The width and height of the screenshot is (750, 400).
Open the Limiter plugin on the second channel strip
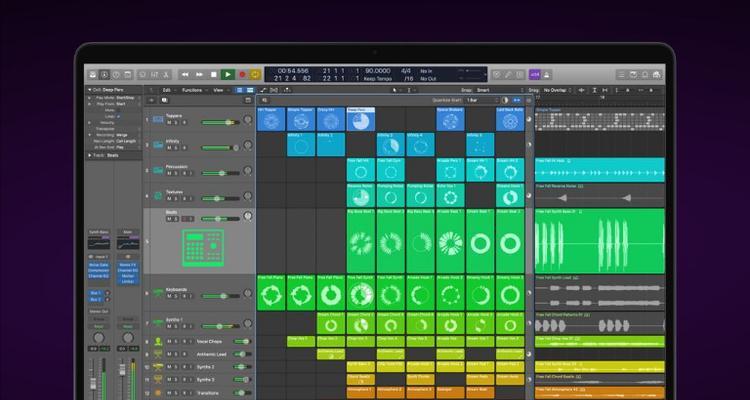tap(128, 282)
